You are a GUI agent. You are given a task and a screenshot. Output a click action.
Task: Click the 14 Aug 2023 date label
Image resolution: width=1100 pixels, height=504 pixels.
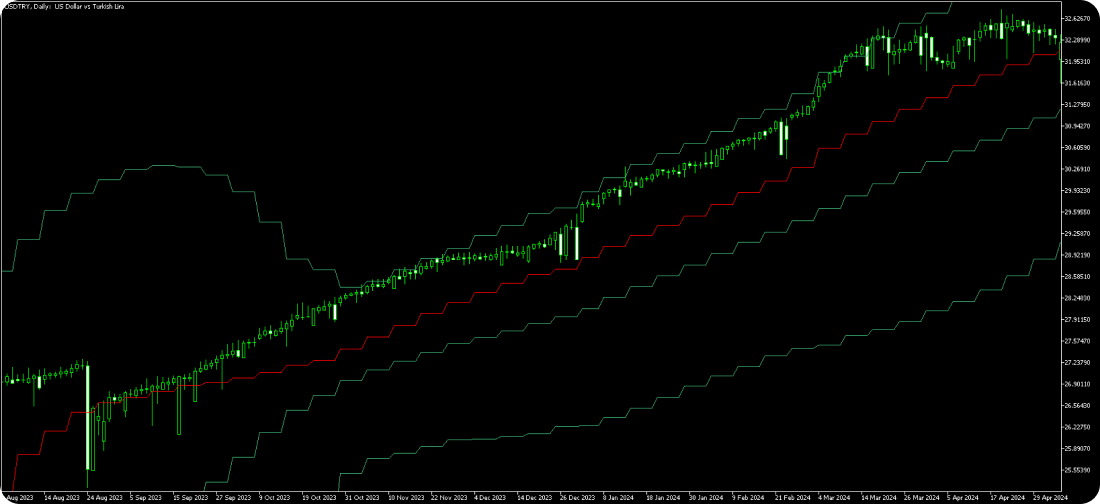(62, 496)
